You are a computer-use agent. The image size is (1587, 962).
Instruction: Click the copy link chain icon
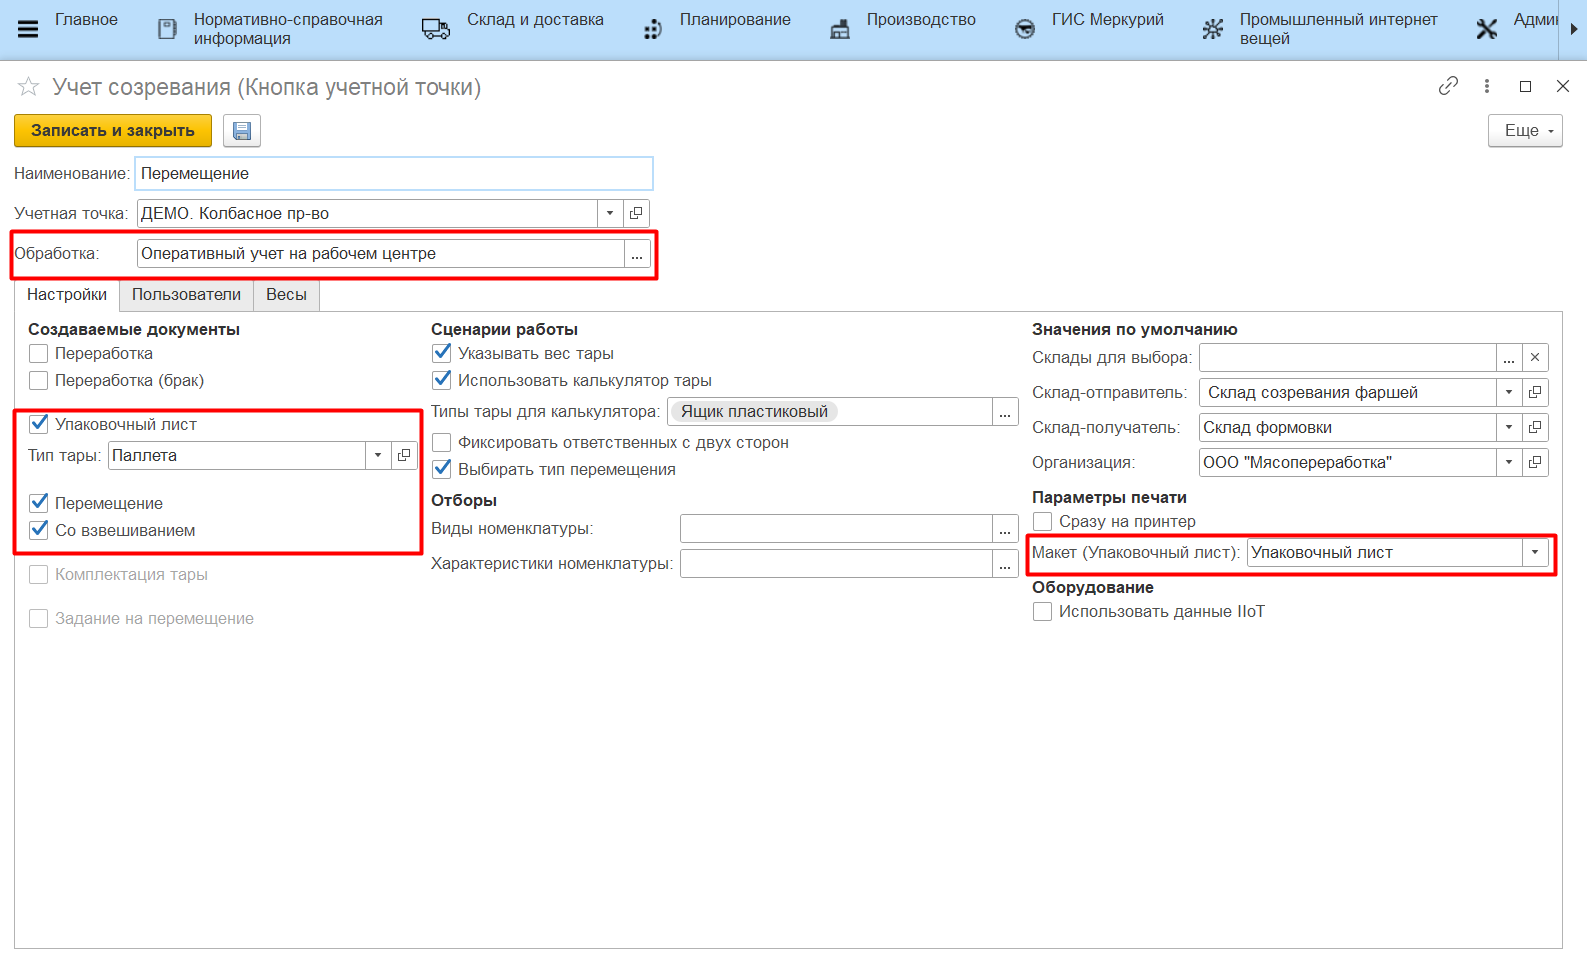pyautogui.click(x=1447, y=86)
